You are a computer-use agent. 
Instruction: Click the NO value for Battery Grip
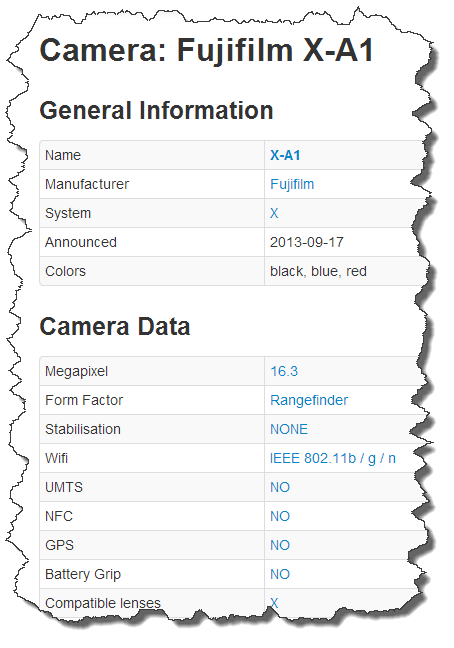[x=280, y=574]
